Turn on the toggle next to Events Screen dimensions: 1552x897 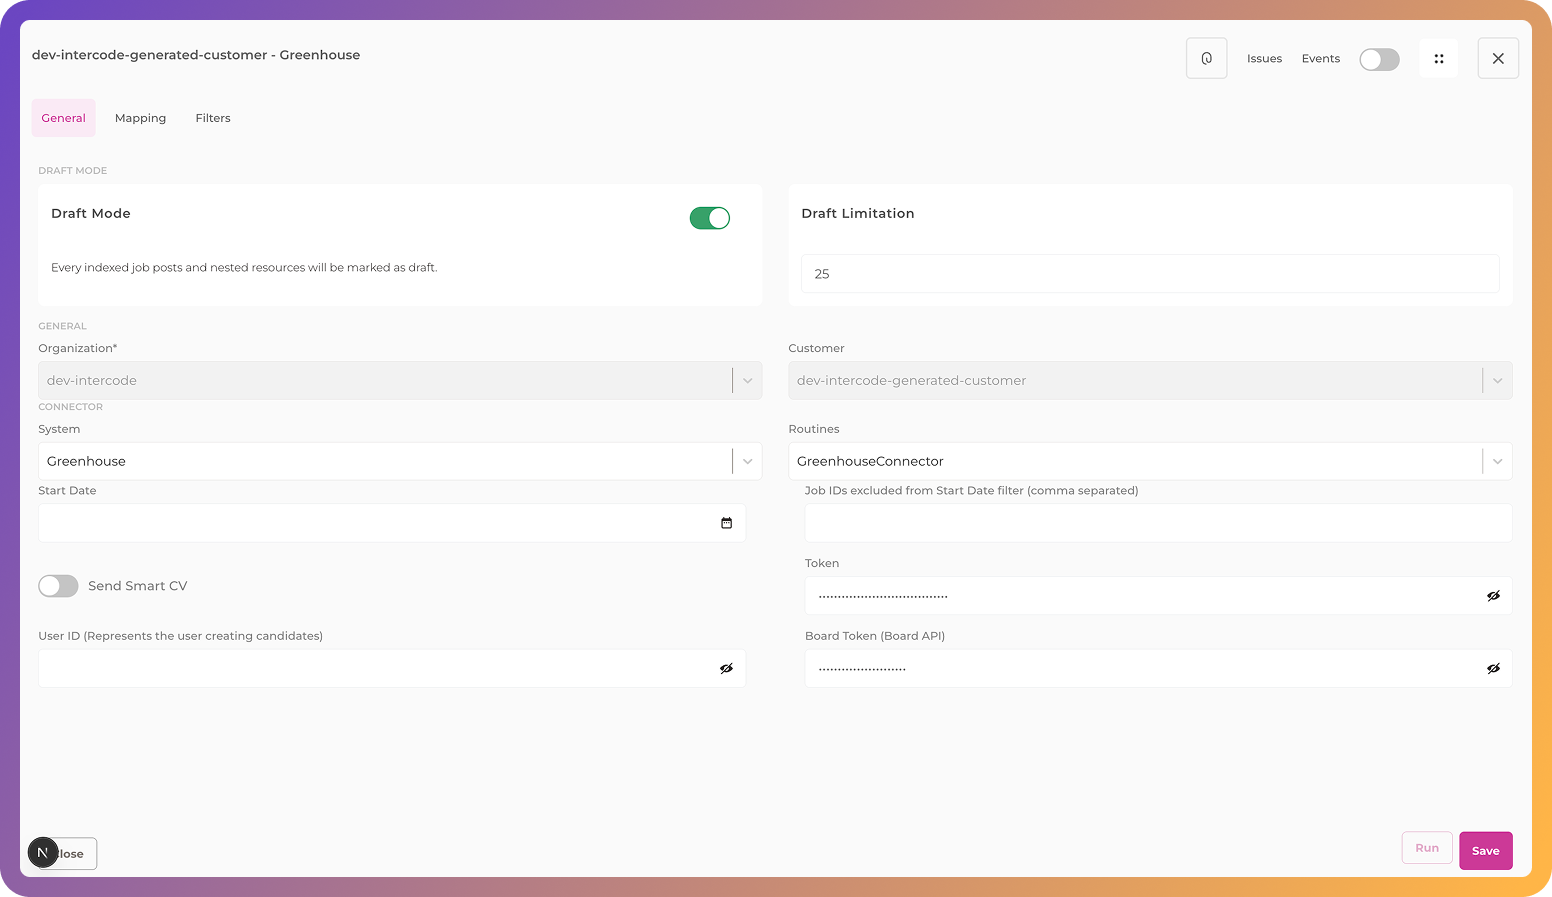tap(1379, 59)
